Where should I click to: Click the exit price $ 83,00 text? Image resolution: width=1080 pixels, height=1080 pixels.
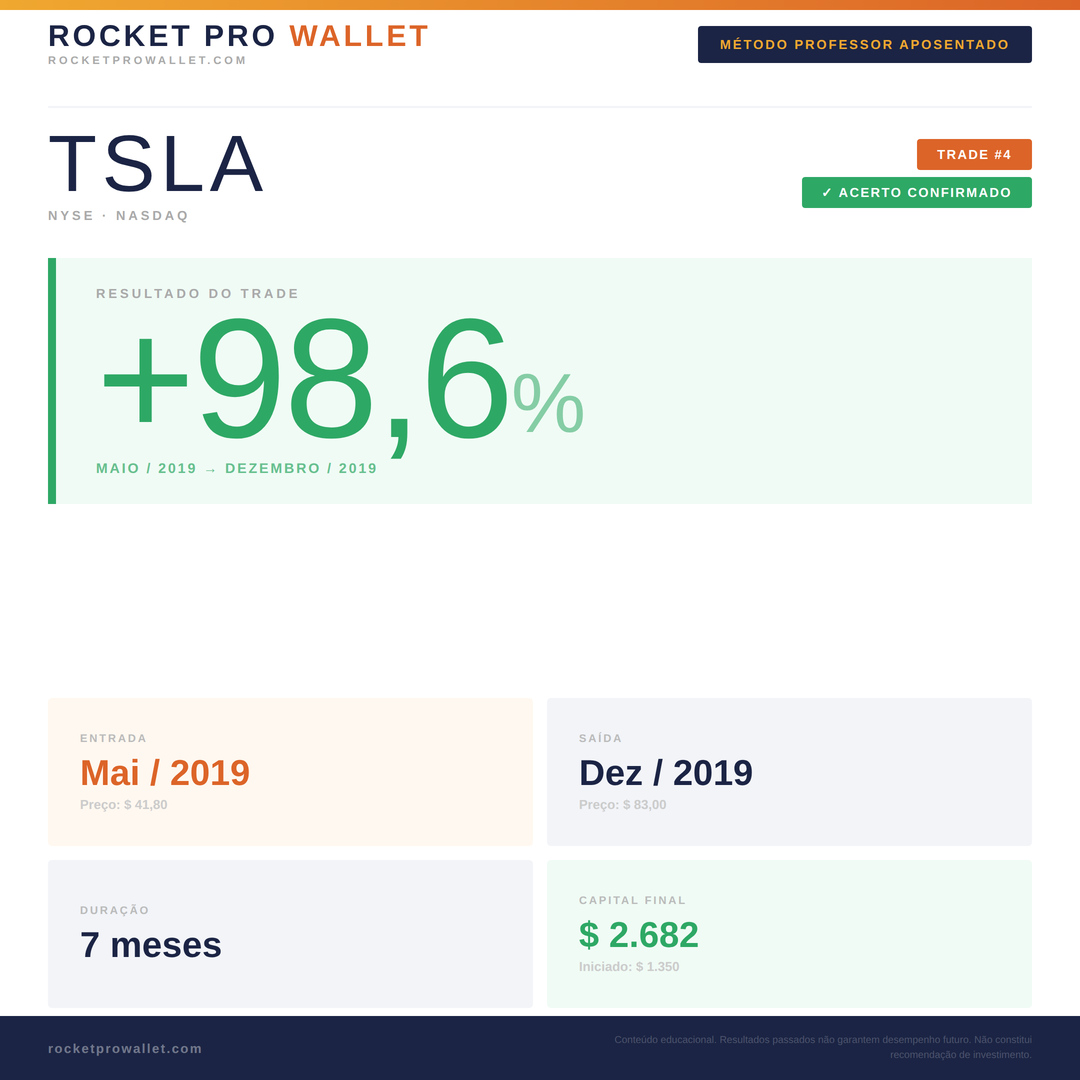coord(622,805)
